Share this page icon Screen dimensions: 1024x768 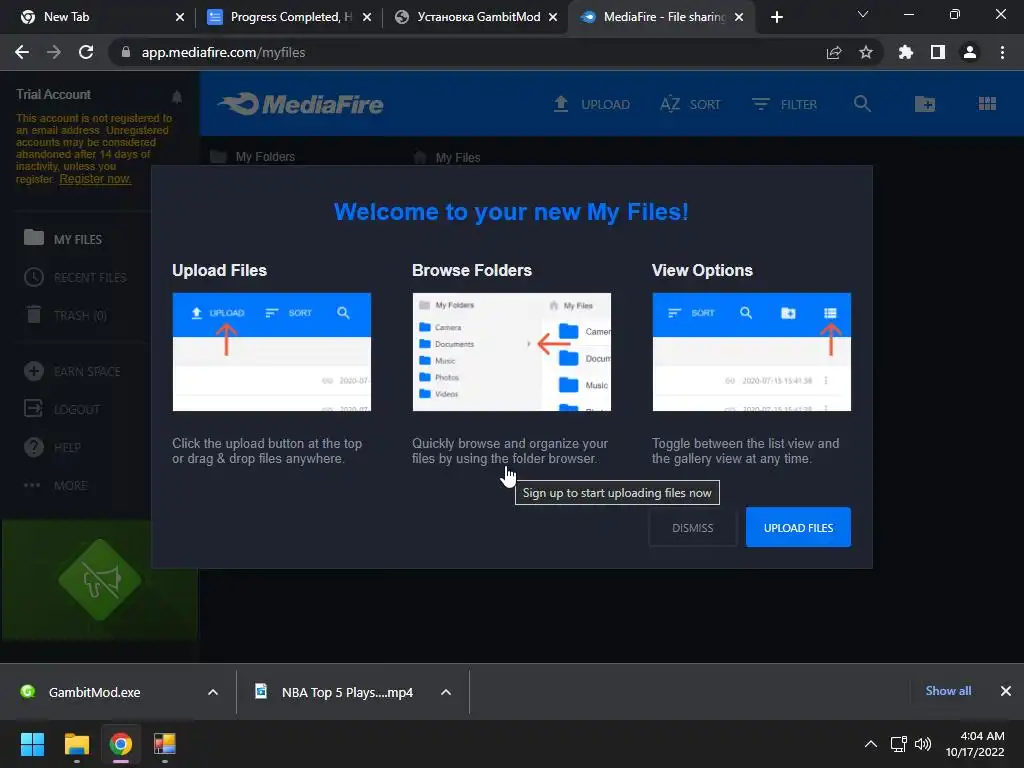coord(834,52)
